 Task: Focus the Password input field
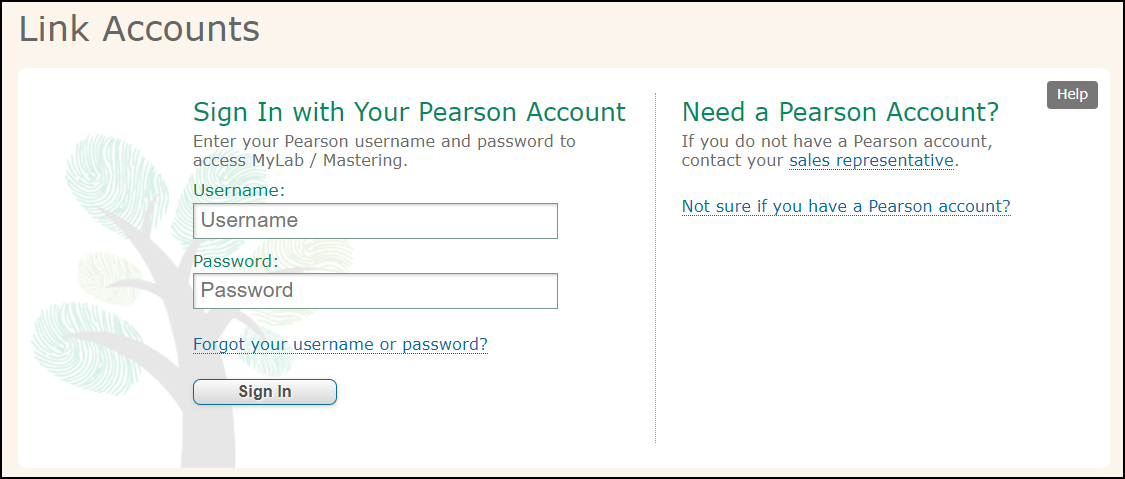[x=375, y=291]
